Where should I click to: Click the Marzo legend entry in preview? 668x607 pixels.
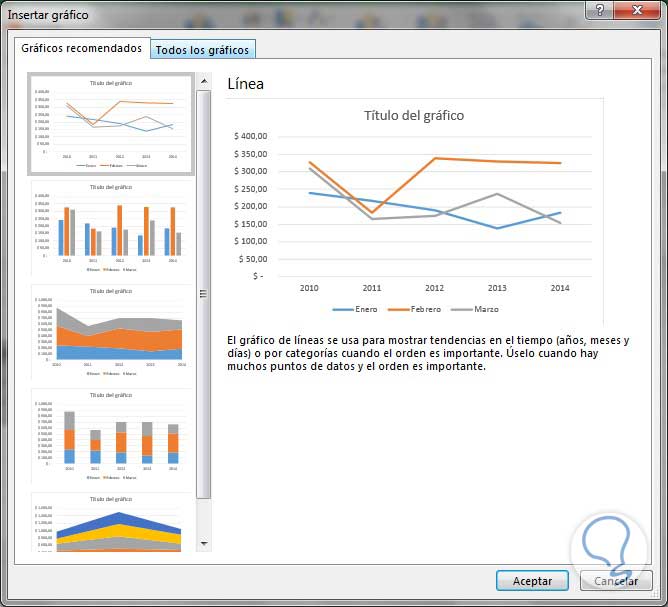point(475,309)
